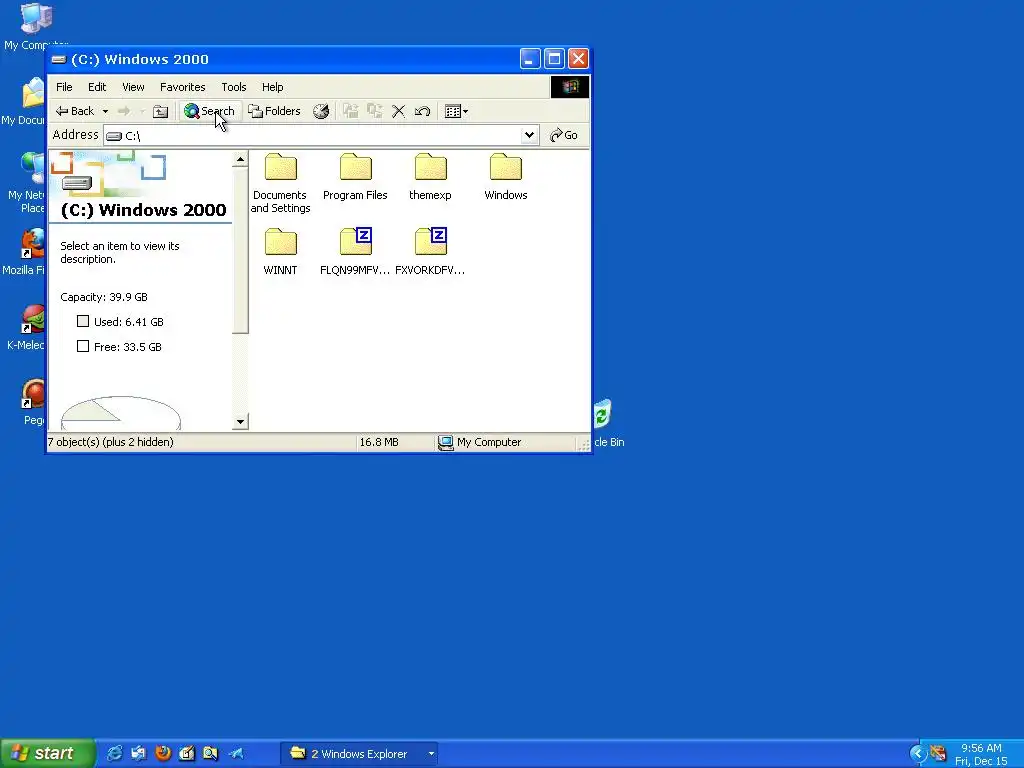The image size is (1024, 768).
Task: Open the Edit menu
Action: click(x=97, y=87)
